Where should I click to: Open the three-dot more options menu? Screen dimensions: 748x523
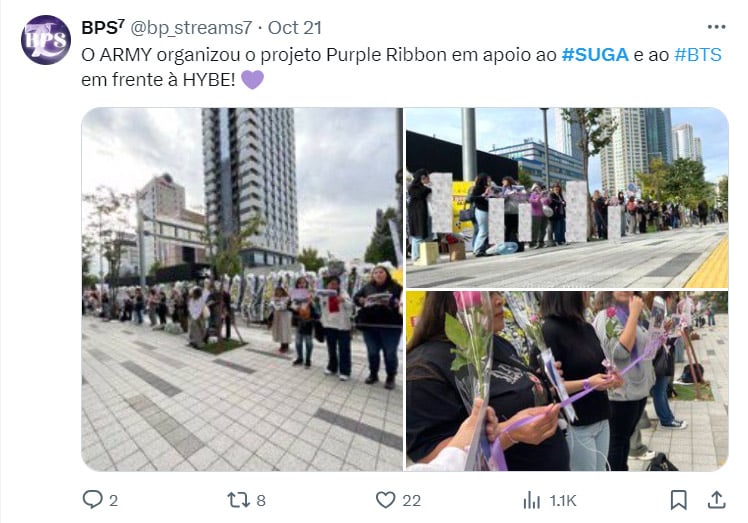pos(716,27)
